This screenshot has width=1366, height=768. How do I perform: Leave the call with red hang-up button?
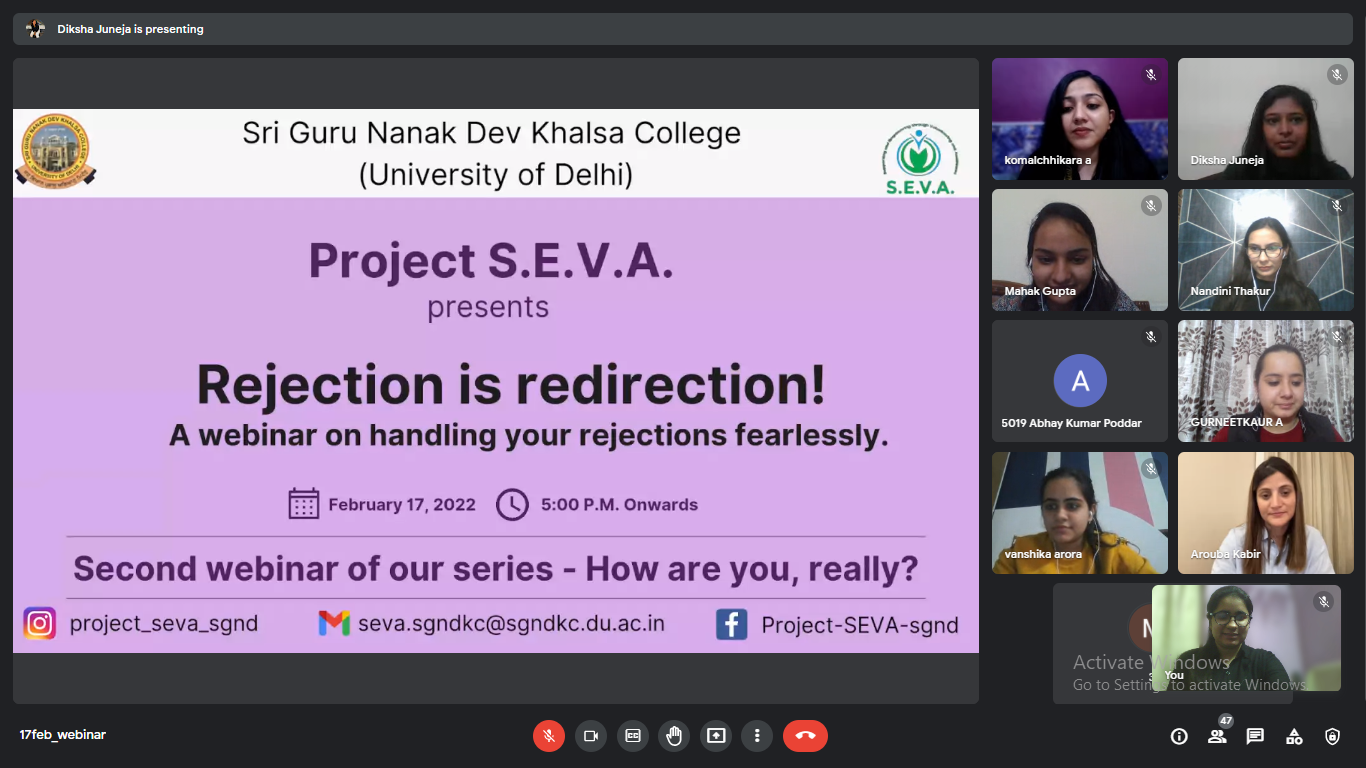click(x=805, y=736)
